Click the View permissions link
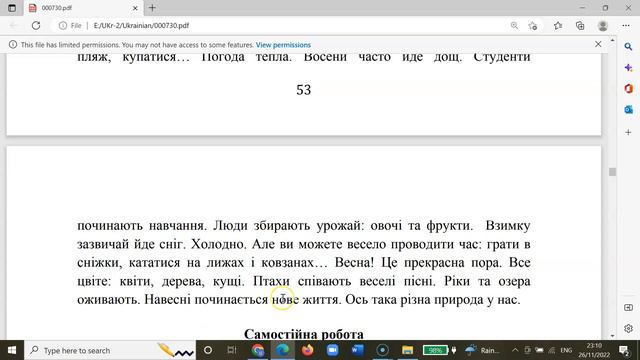This screenshot has width=640, height=360. click(x=283, y=45)
